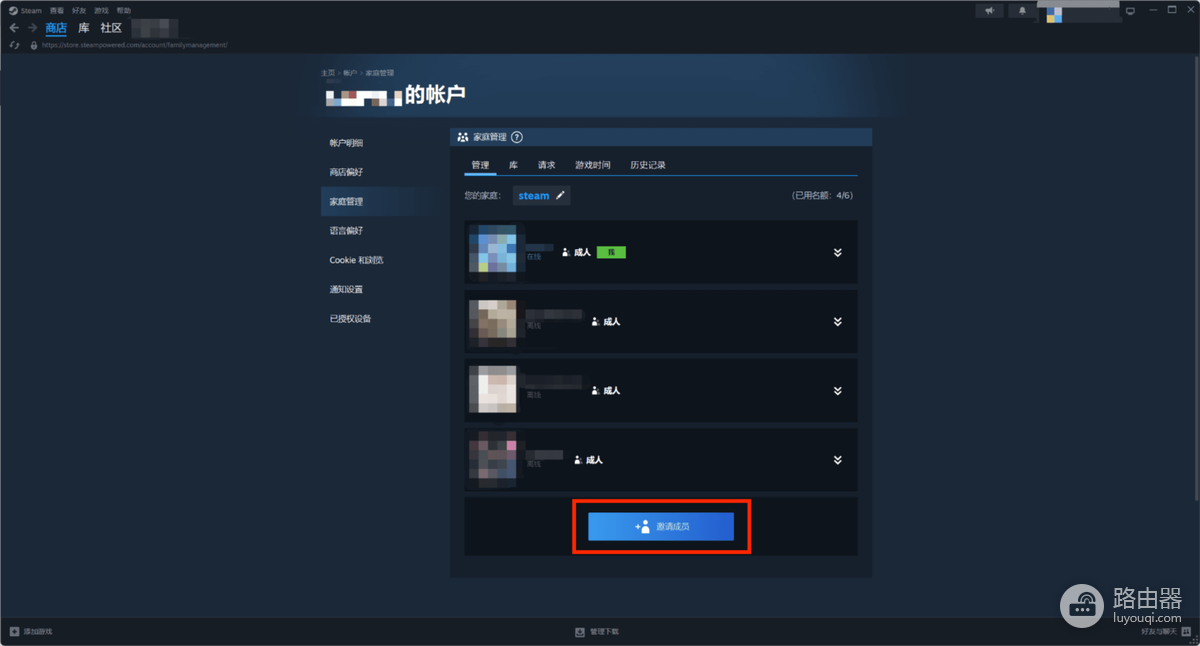Select the 库 tab in family management
Viewport: 1200px width, 646px height.
513,165
